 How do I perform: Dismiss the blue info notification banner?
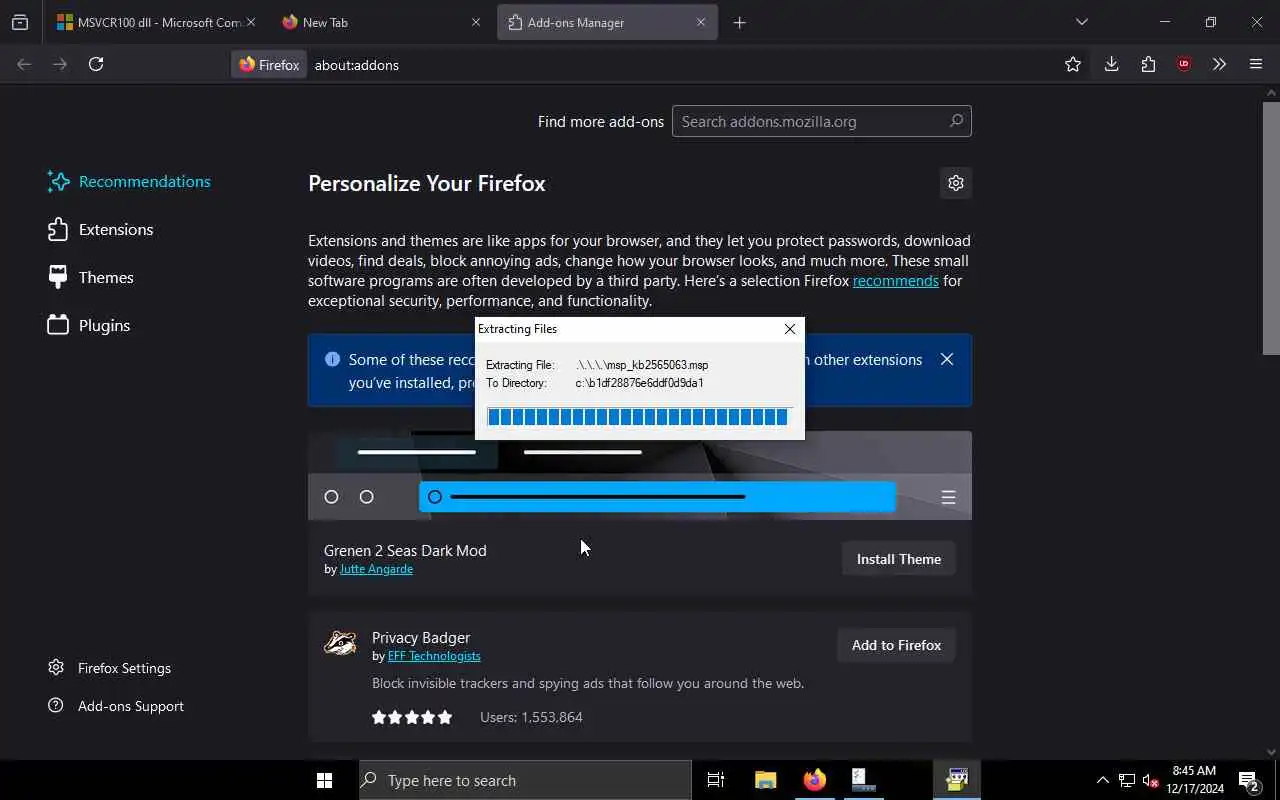pyautogui.click(x=947, y=359)
